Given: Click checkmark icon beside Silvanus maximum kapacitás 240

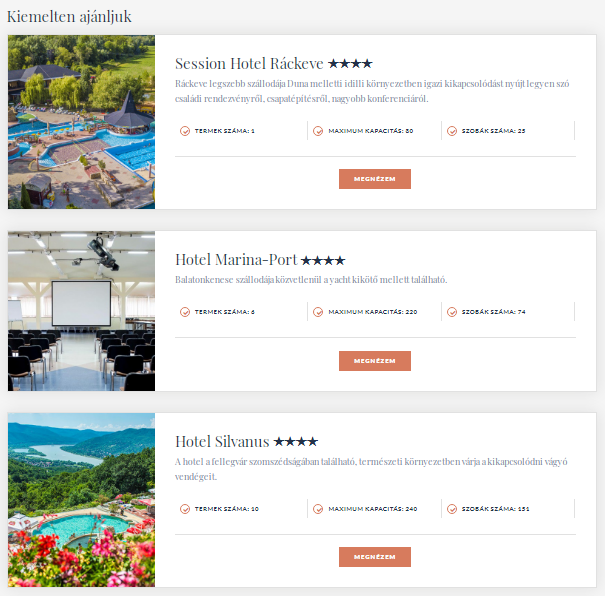Looking at the screenshot, I should click(318, 509).
